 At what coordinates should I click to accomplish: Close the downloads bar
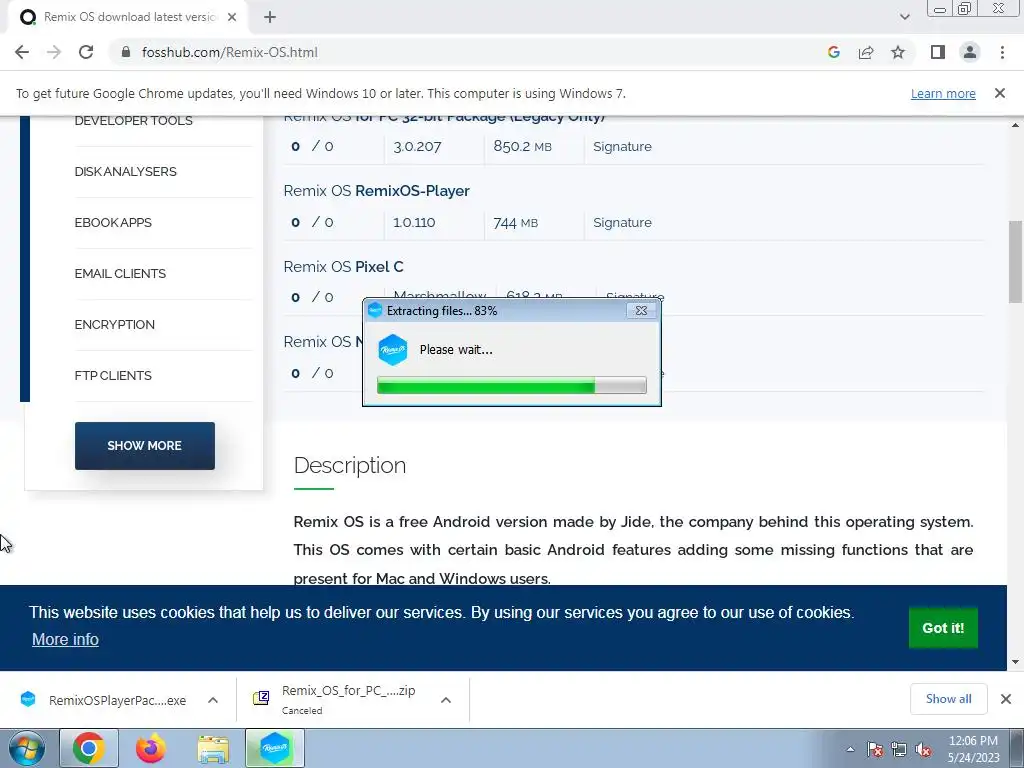tap(1006, 699)
